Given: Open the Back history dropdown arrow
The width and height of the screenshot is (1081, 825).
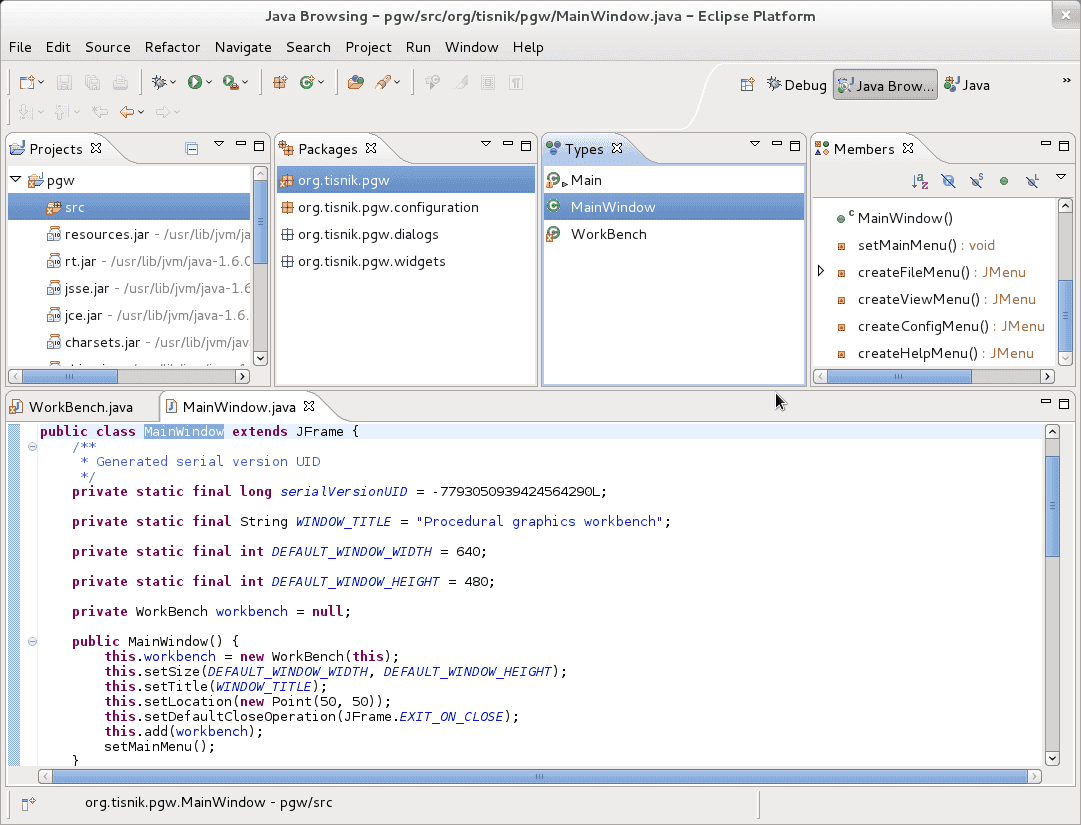Looking at the screenshot, I should 141,112.
